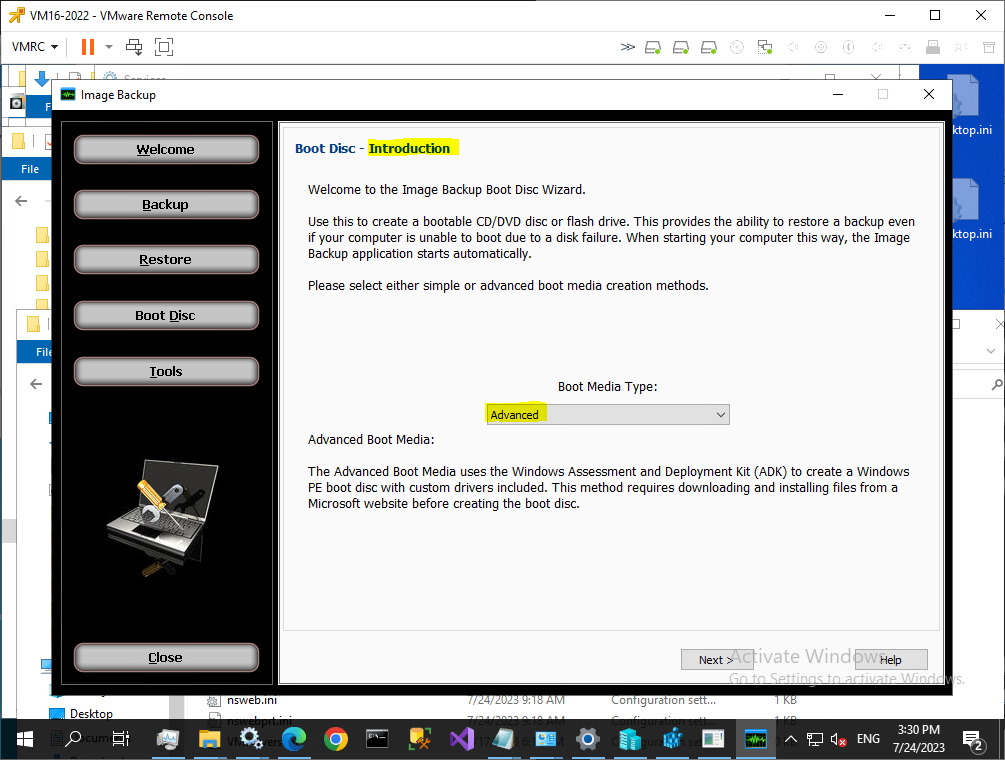Open the Restore section
Screen dimensions: 1005x760
coord(166,260)
